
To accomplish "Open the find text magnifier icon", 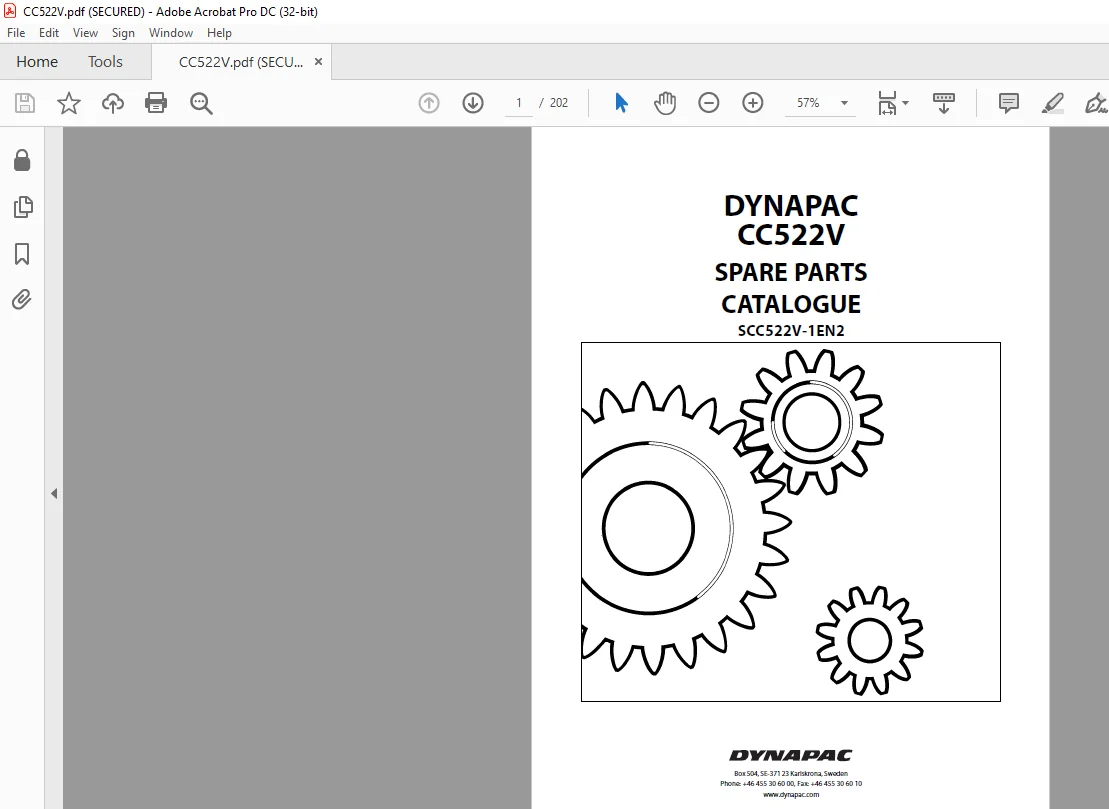I will tap(201, 103).
